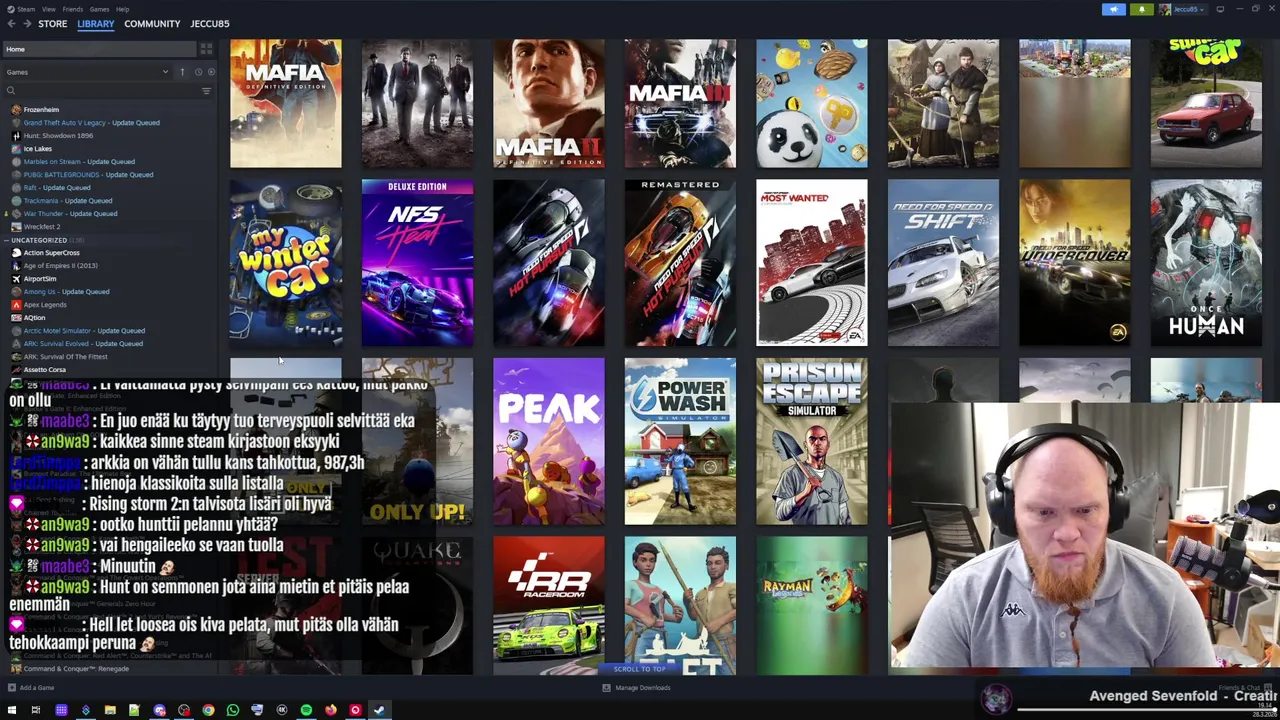1280x720 pixels.
Task: Open Spotify from the taskbar
Action: [306, 710]
